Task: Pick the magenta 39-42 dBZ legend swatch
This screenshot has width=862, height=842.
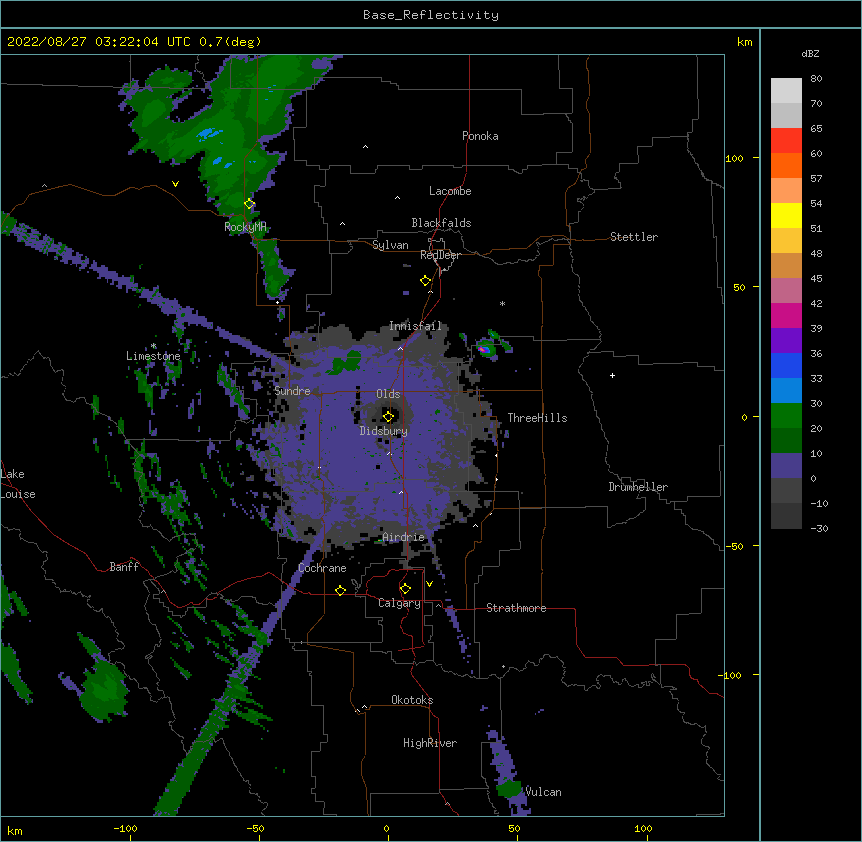Action: coord(786,315)
